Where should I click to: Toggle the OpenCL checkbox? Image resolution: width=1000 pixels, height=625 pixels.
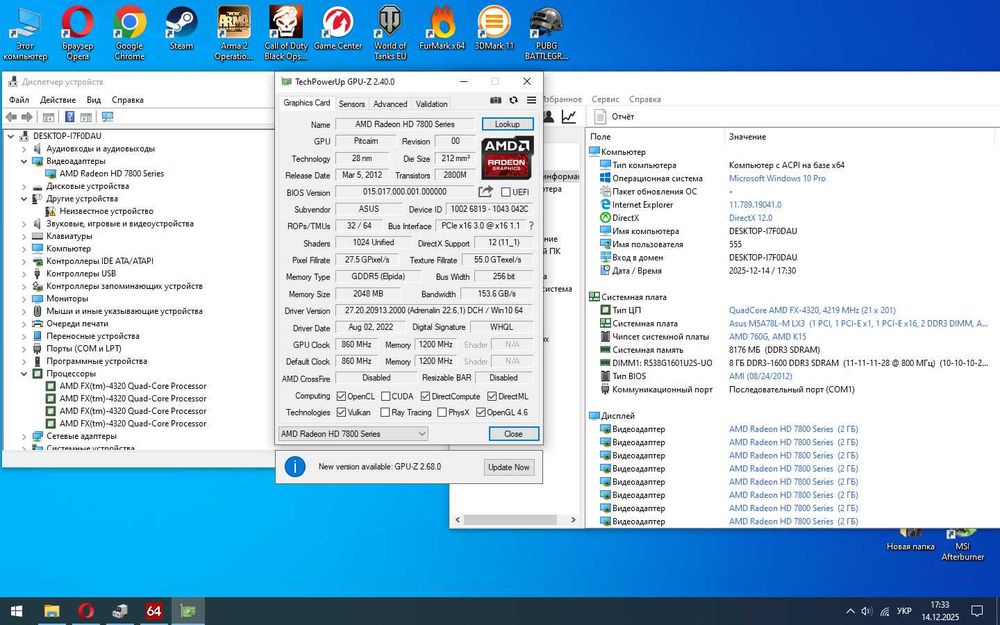[341, 396]
